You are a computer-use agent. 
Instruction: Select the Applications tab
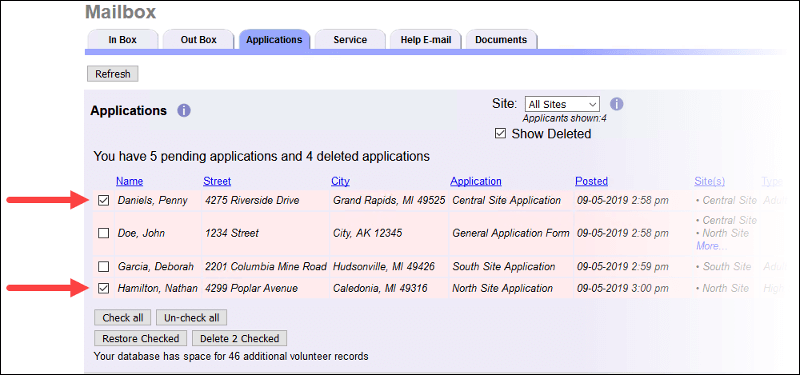[274, 40]
